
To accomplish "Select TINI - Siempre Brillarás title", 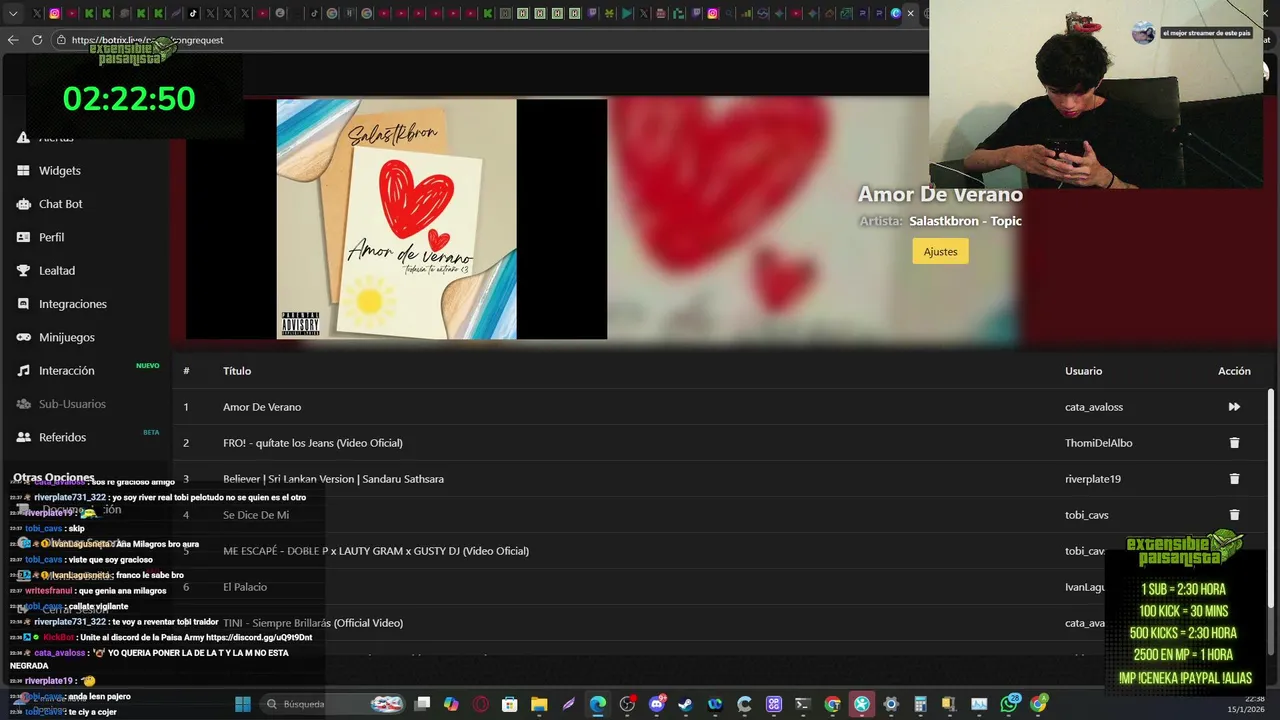I will click(x=313, y=623).
